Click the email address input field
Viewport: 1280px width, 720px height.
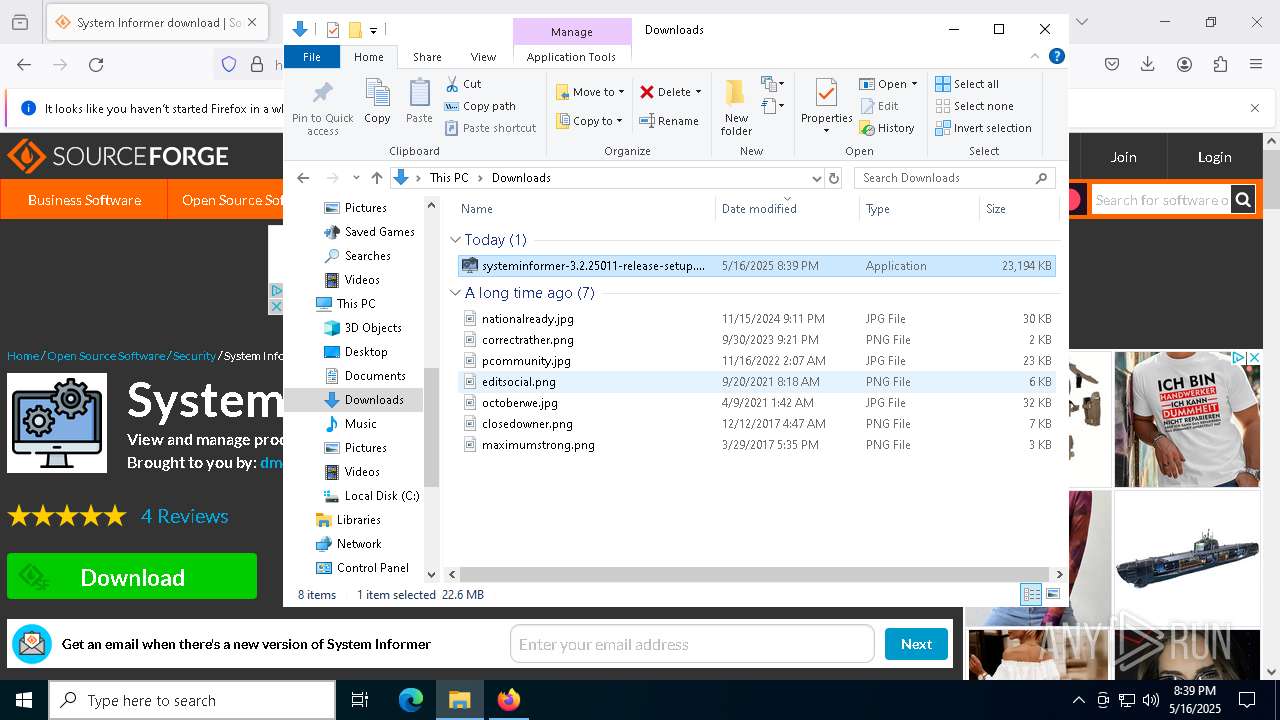point(692,644)
